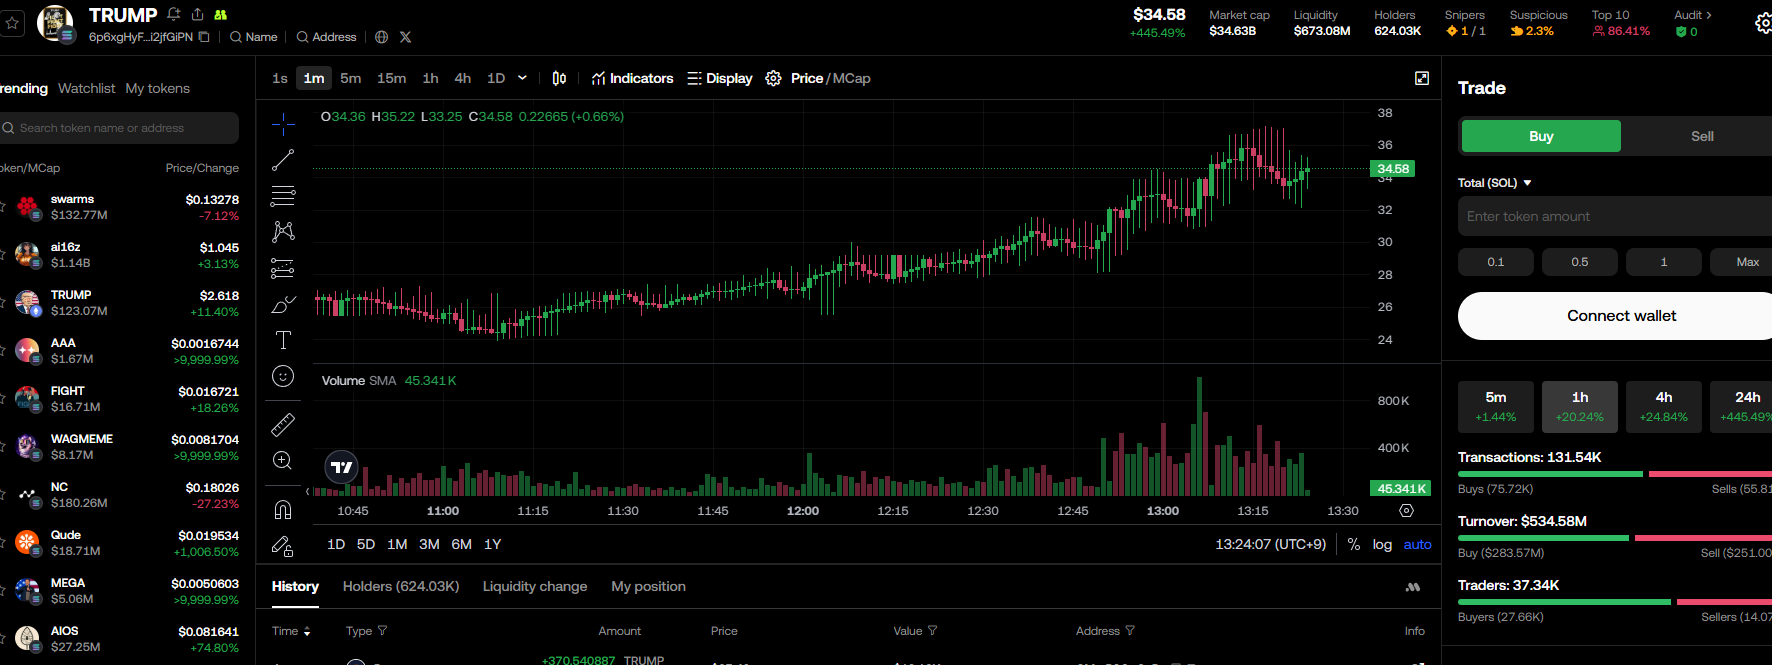1772x665 pixels.
Task: Switch chart to Price mode
Action: [x=807, y=78]
